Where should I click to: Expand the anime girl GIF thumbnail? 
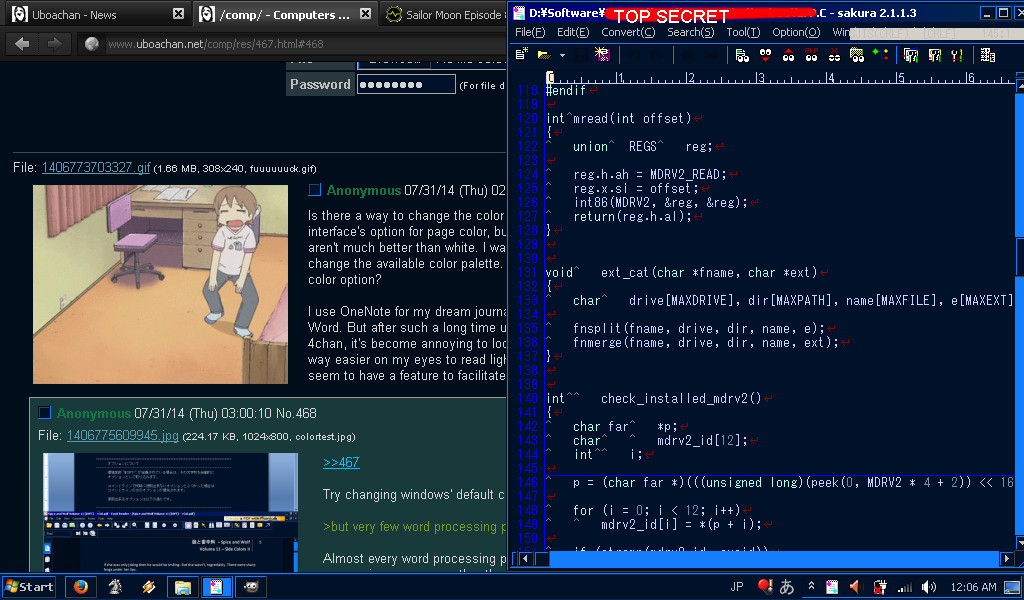click(161, 284)
